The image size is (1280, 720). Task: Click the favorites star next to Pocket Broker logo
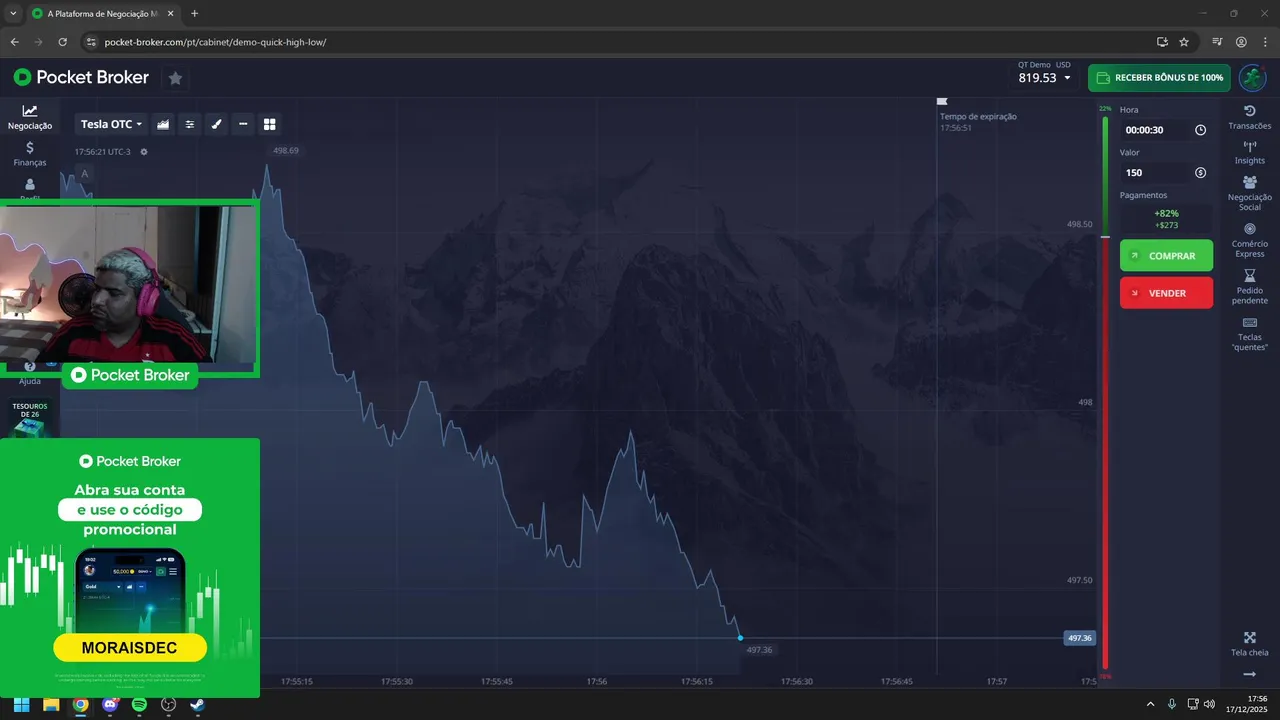click(x=175, y=78)
